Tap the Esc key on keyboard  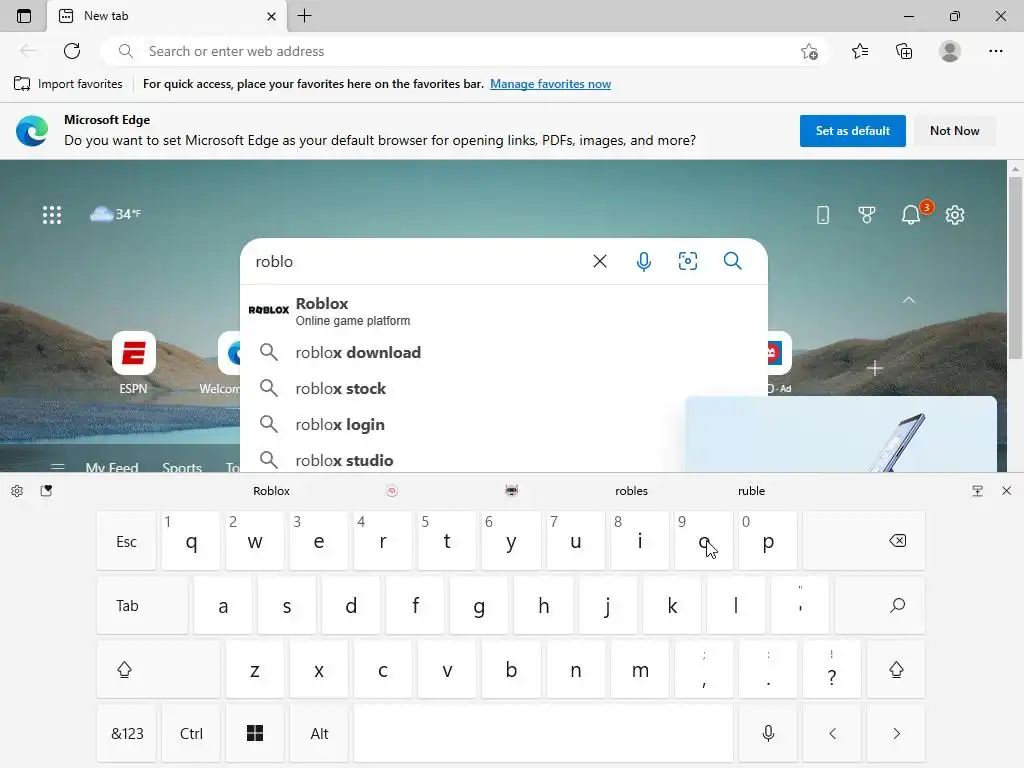(127, 541)
